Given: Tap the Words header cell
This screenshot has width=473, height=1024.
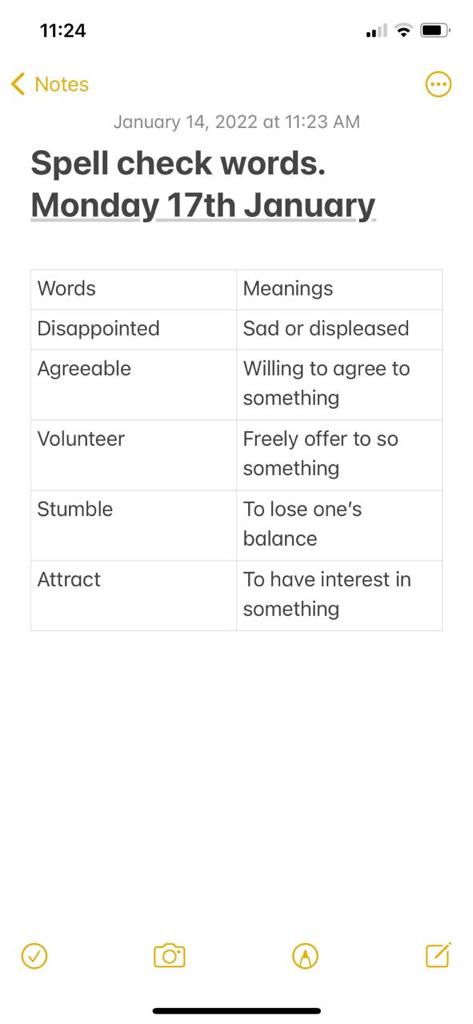Looking at the screenshot, I should point(133,289).
